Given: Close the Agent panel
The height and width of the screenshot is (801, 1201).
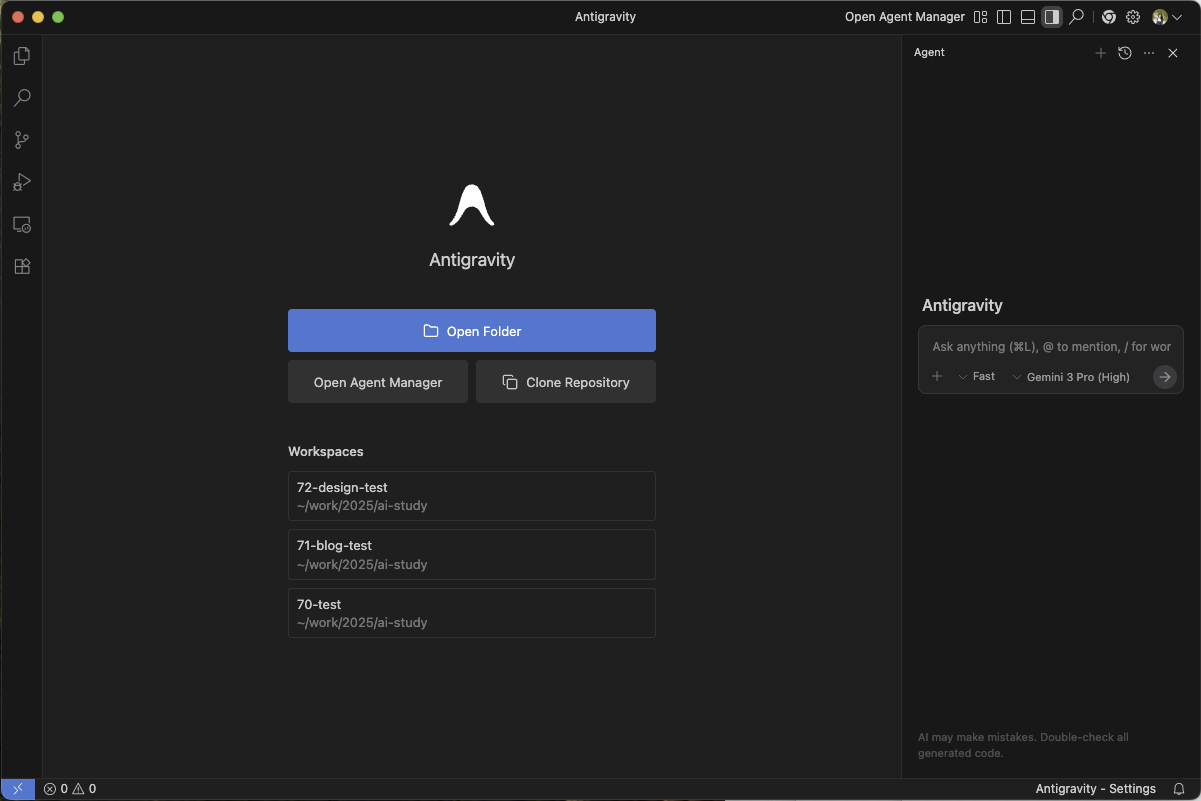Looking at the screenshot, I should [x=1173, y=53].
